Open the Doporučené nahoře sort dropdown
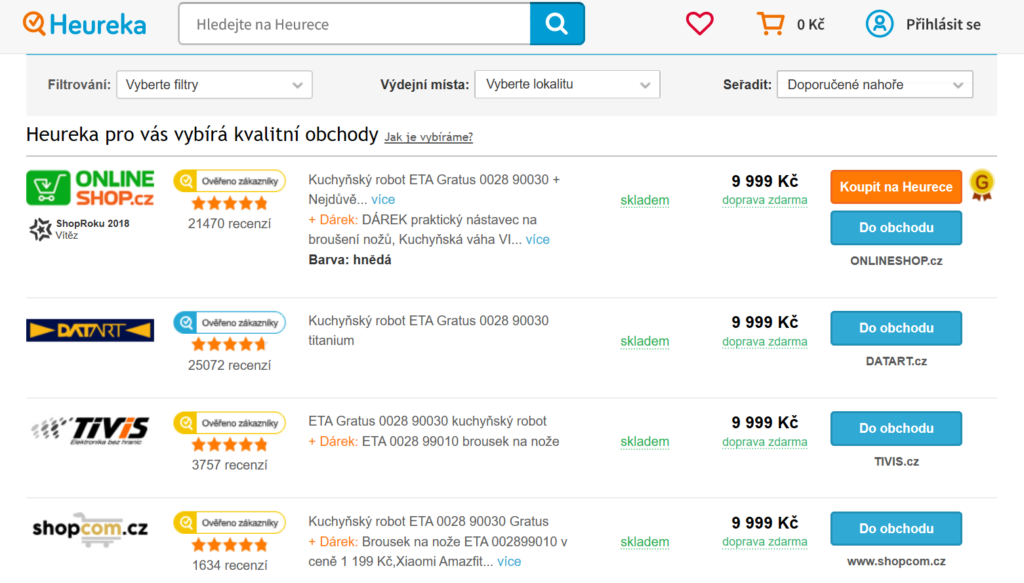Viewport: 1024px width, 583px height. click(874, 85)
